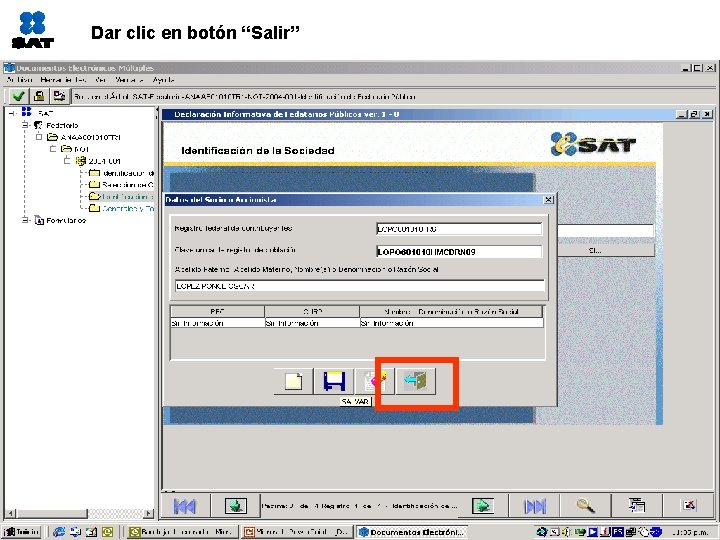
Task: Toggle the 2004-001 node expander
Action: click(67, 161)
